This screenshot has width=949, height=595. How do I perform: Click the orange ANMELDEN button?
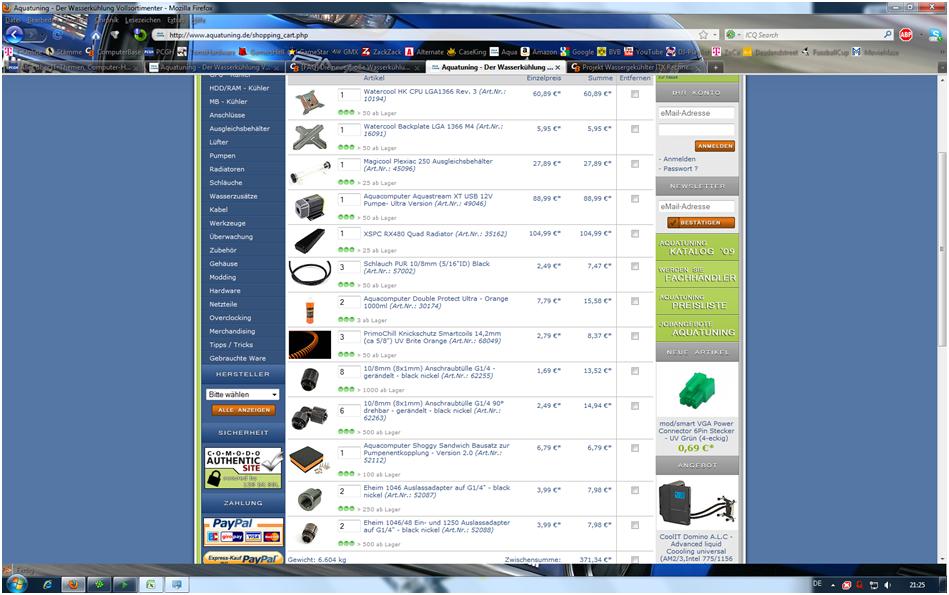coord(715,146)
